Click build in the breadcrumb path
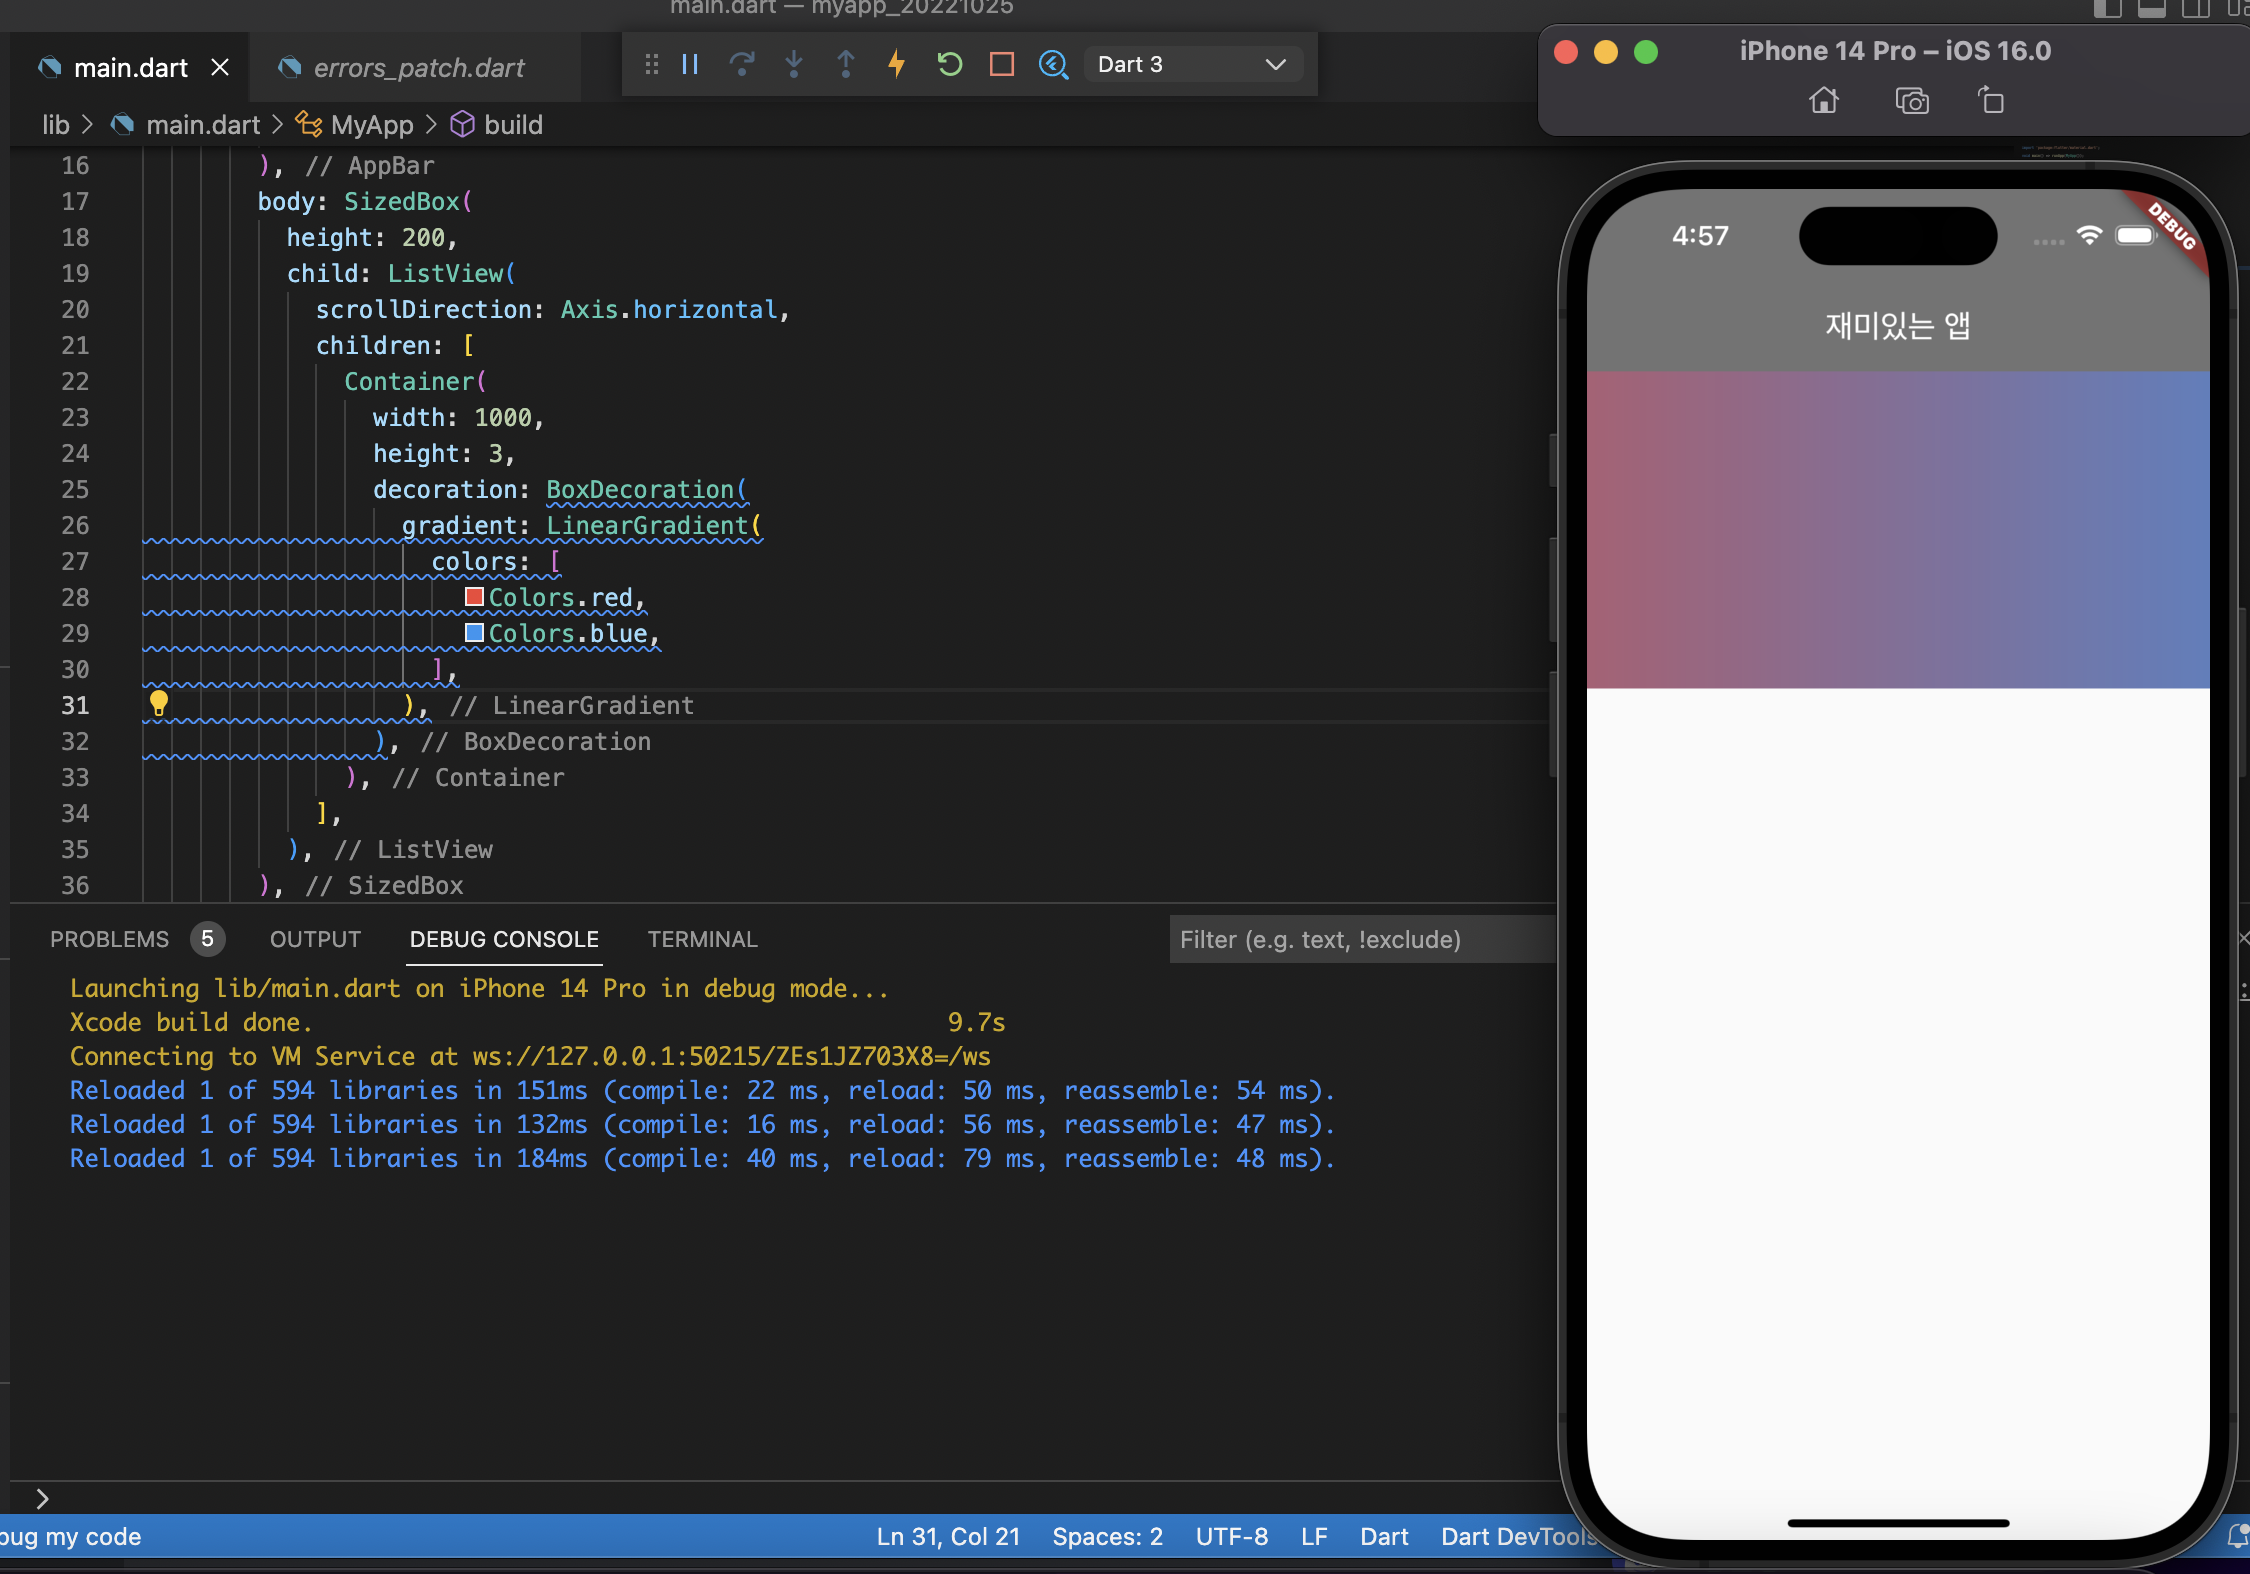Image resolution: width=2250 pixels, height=1574 pixels. (x=512, y=125)
